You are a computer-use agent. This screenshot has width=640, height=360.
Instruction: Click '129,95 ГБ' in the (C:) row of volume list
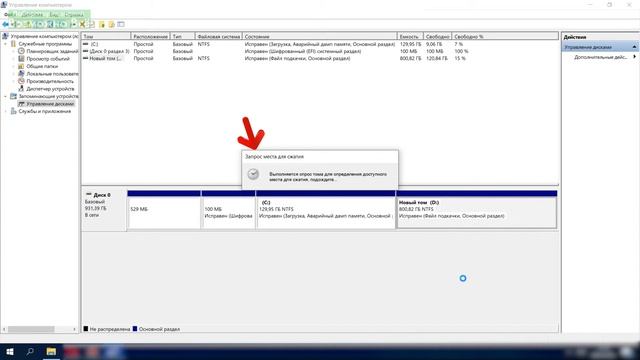pyautogui.click(x=410, y=44)
